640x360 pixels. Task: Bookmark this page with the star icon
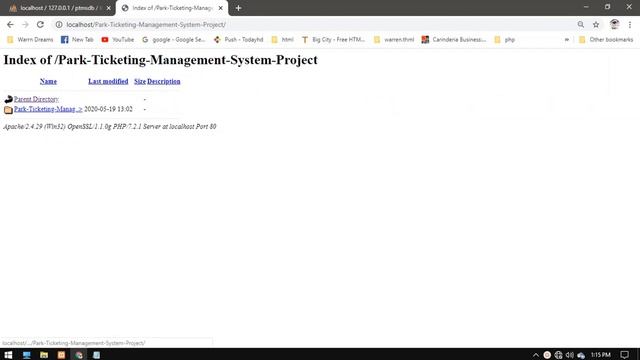(596, 24)
